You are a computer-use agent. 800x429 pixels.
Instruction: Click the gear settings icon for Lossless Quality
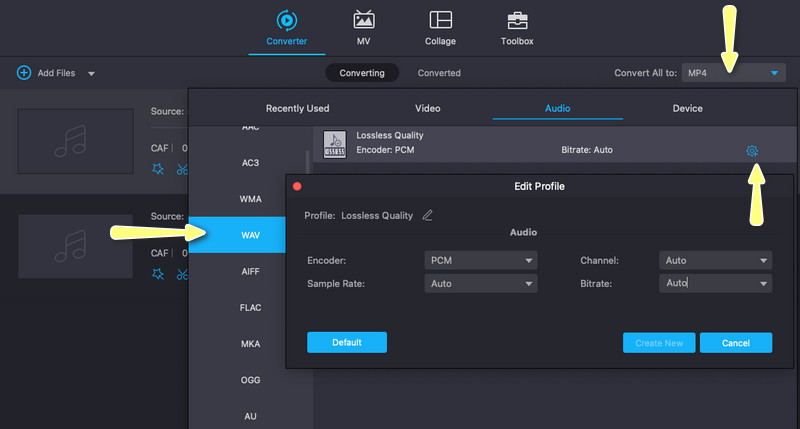[x=752, y=150]
